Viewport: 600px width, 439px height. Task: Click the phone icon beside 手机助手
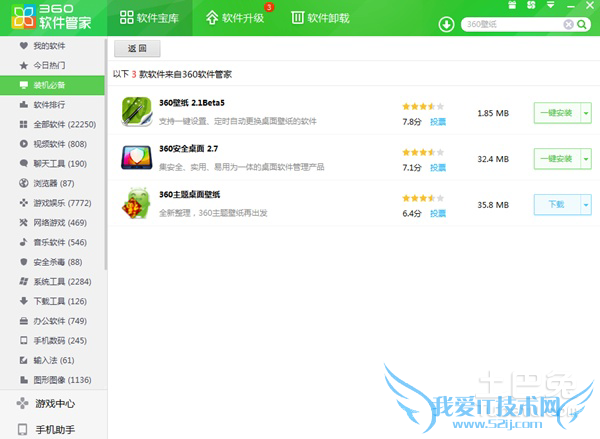pyautogui.click(x=23, y=429)
